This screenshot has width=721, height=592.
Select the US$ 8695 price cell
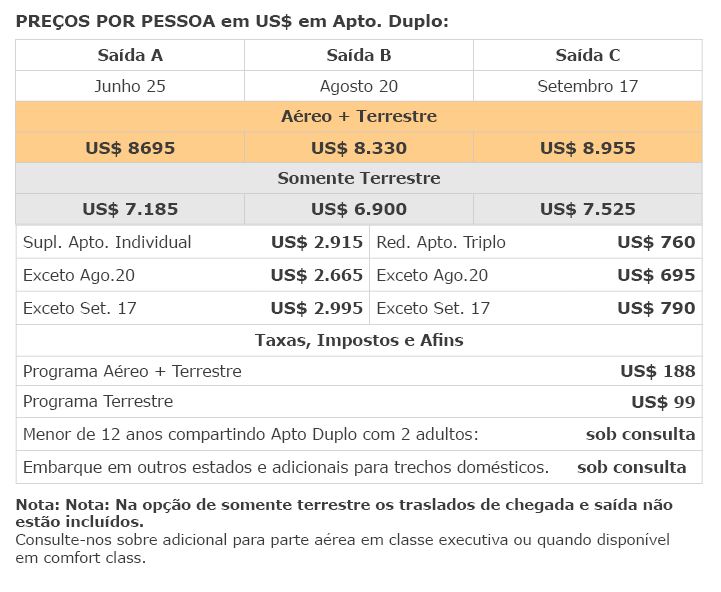[130, 148]
